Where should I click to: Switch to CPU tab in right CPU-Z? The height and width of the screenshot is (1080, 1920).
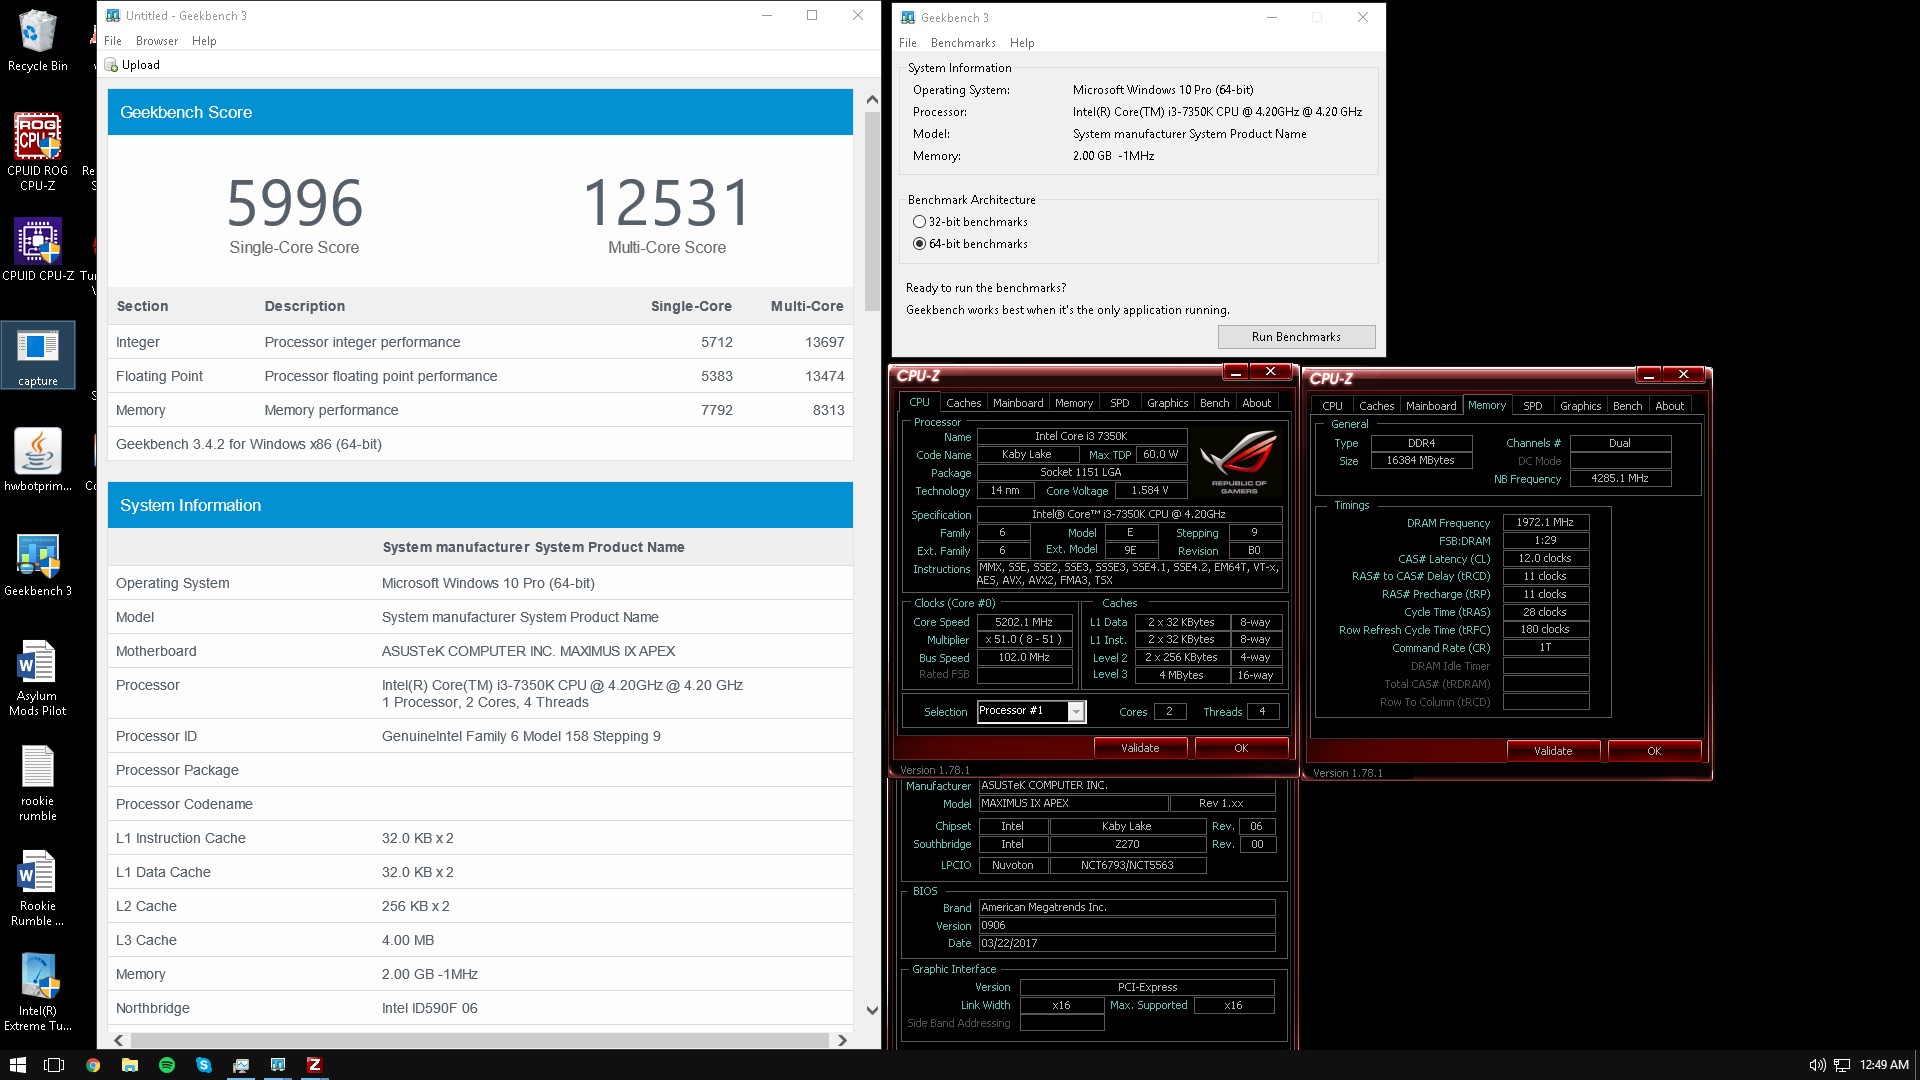click(x=1332, y=406)
